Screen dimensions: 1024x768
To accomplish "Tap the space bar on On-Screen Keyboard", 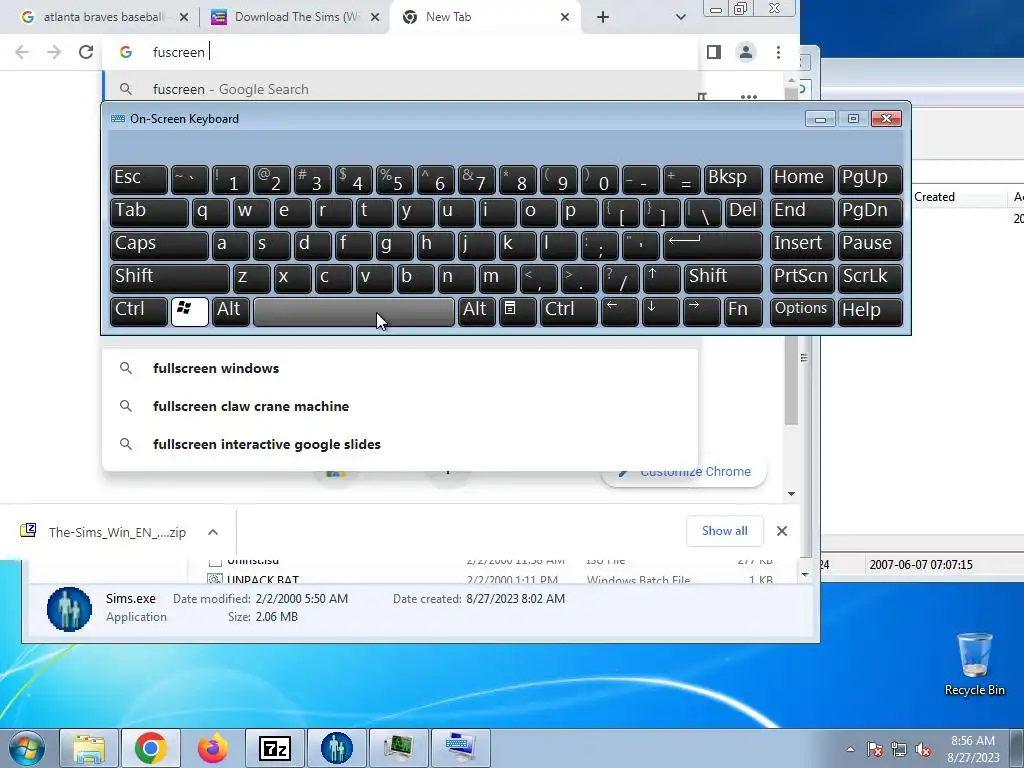I will (353, 311).
